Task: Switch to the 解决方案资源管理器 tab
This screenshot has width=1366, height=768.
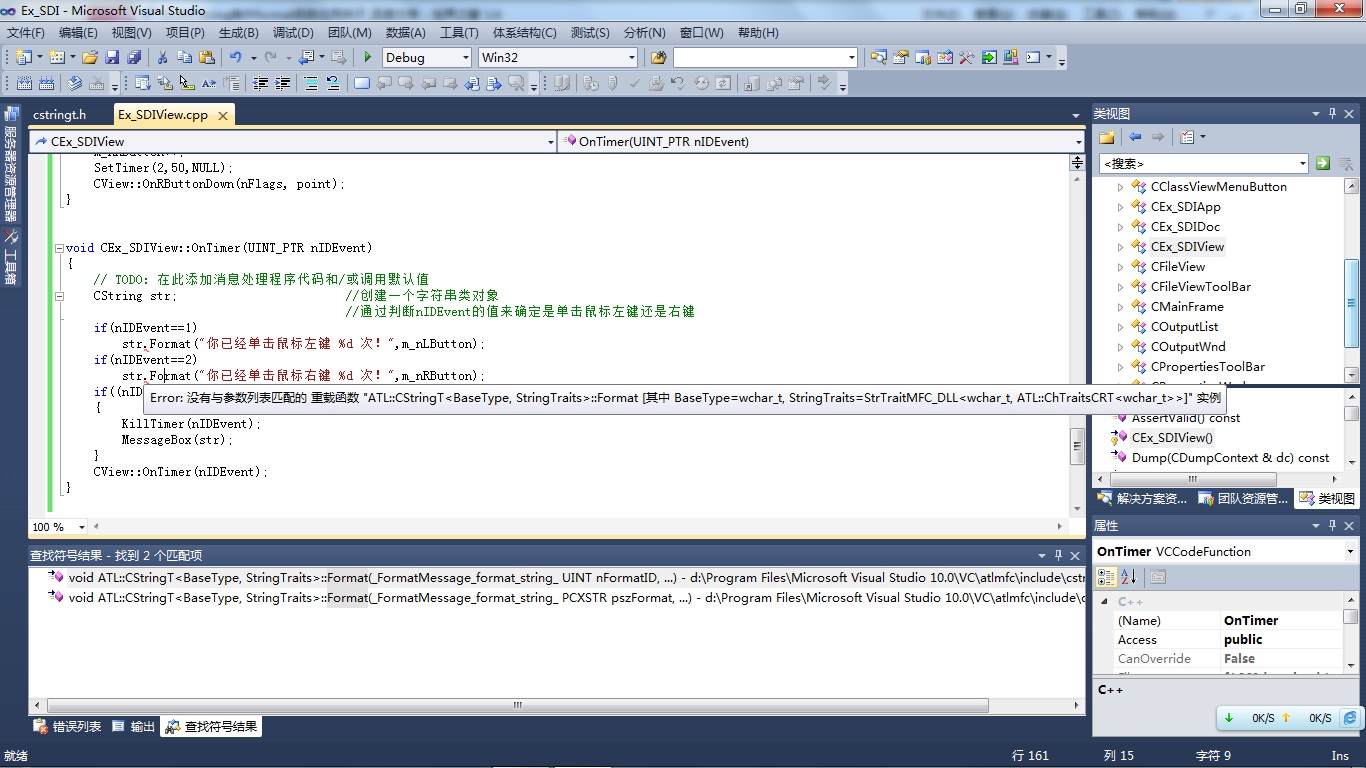Action: [1141, 498]
